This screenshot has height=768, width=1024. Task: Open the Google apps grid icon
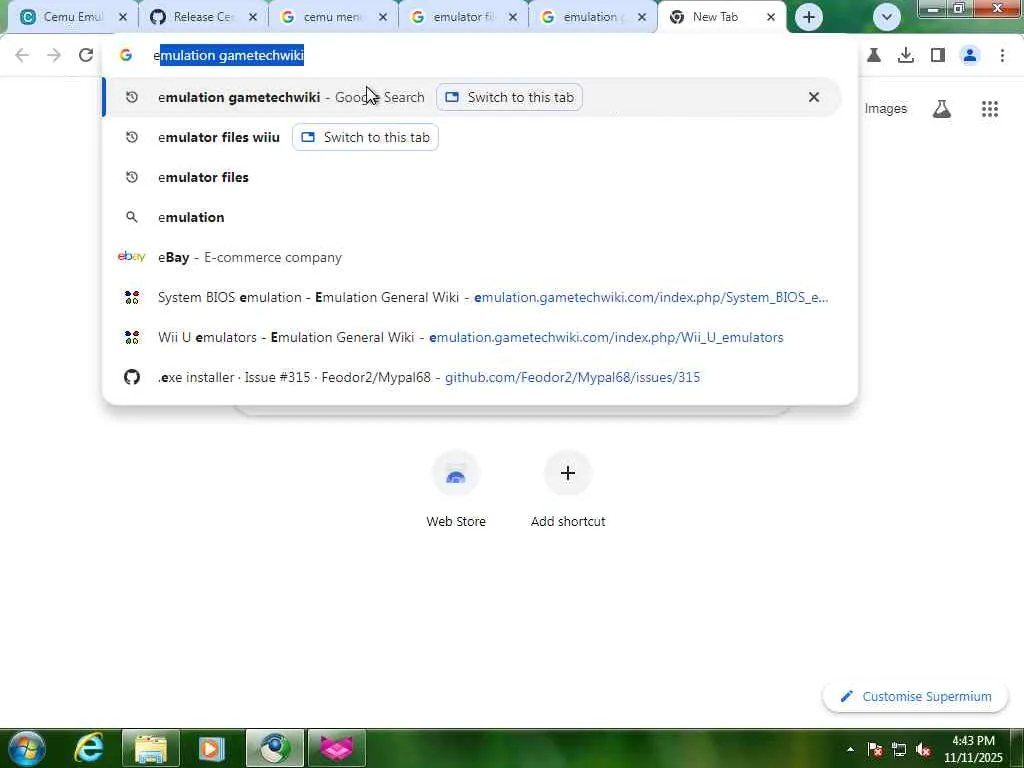click(x=989, y=109)
